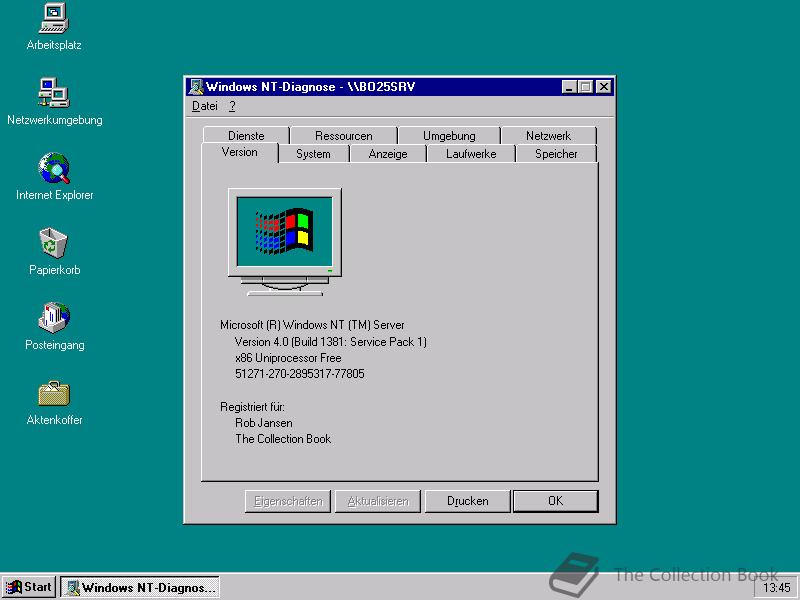Screen dimensions: 800x600
Task: Switch to the Anzeige tab
Action: coord(388,154)
